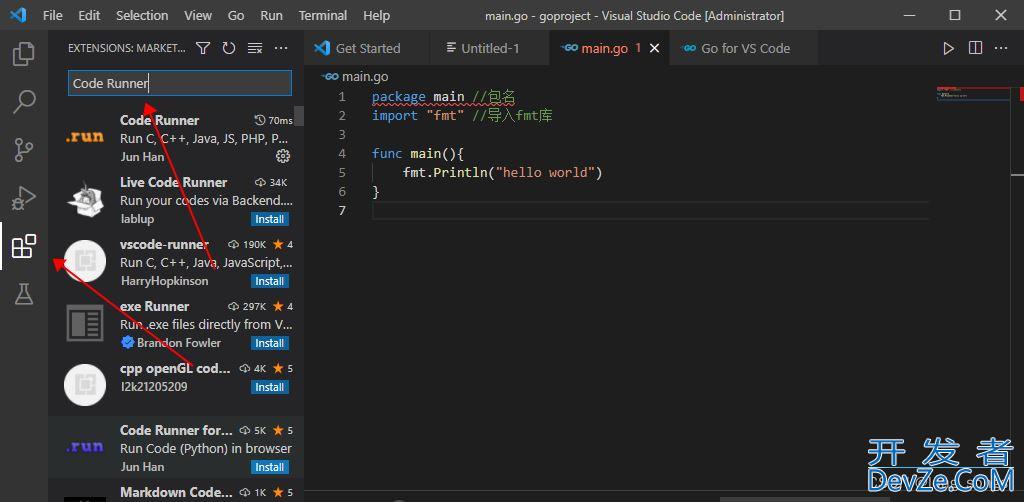
Task: Click the extensions search input field
Action: [180, 84]
